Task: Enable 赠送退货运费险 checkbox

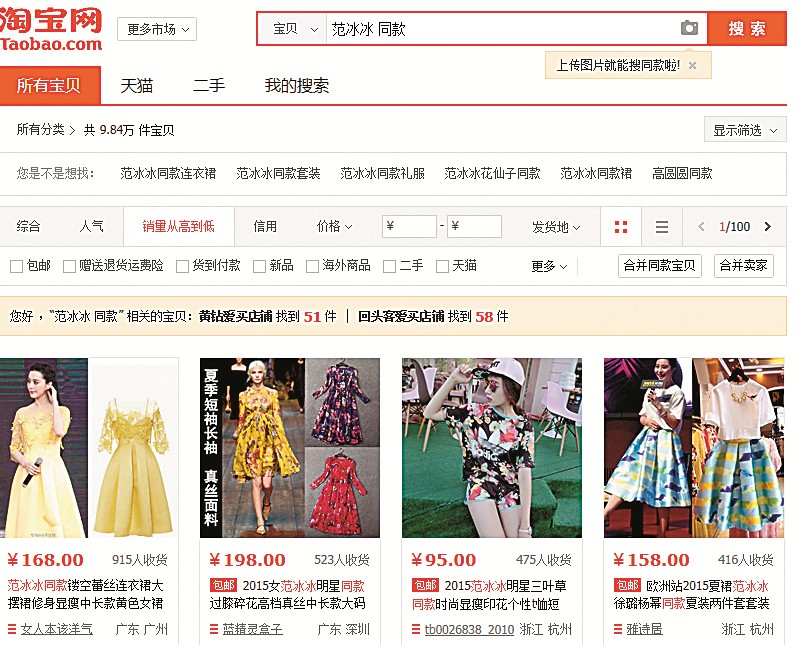Action: 69,266
